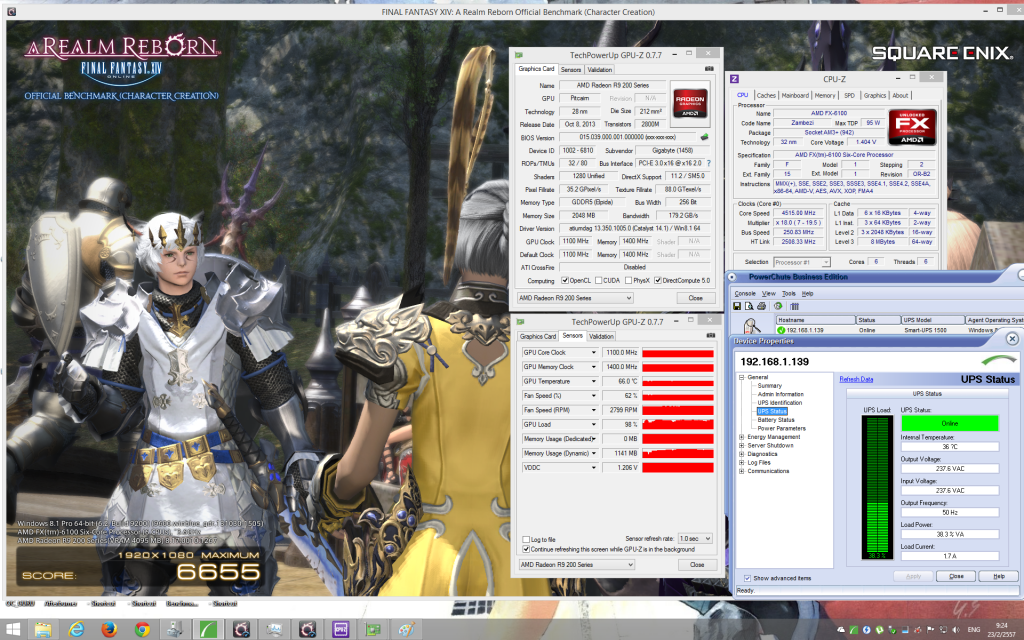Viewport: 1024px width, 640px height.
Task: Click the camera screenshot icon in top GPU-Z window
Action: point(709,69)
